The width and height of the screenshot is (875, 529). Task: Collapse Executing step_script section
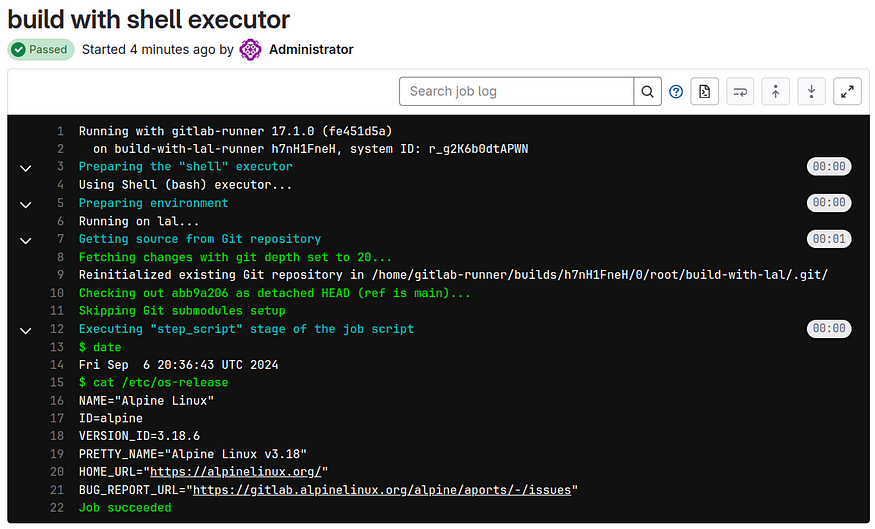(26, 330)
